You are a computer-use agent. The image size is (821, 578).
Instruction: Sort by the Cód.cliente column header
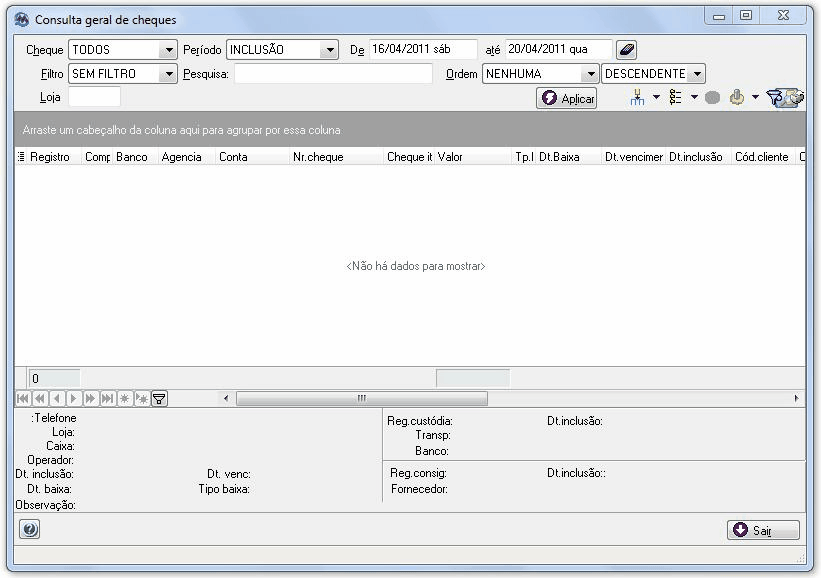pyautogui.click(x=763, y=157)
